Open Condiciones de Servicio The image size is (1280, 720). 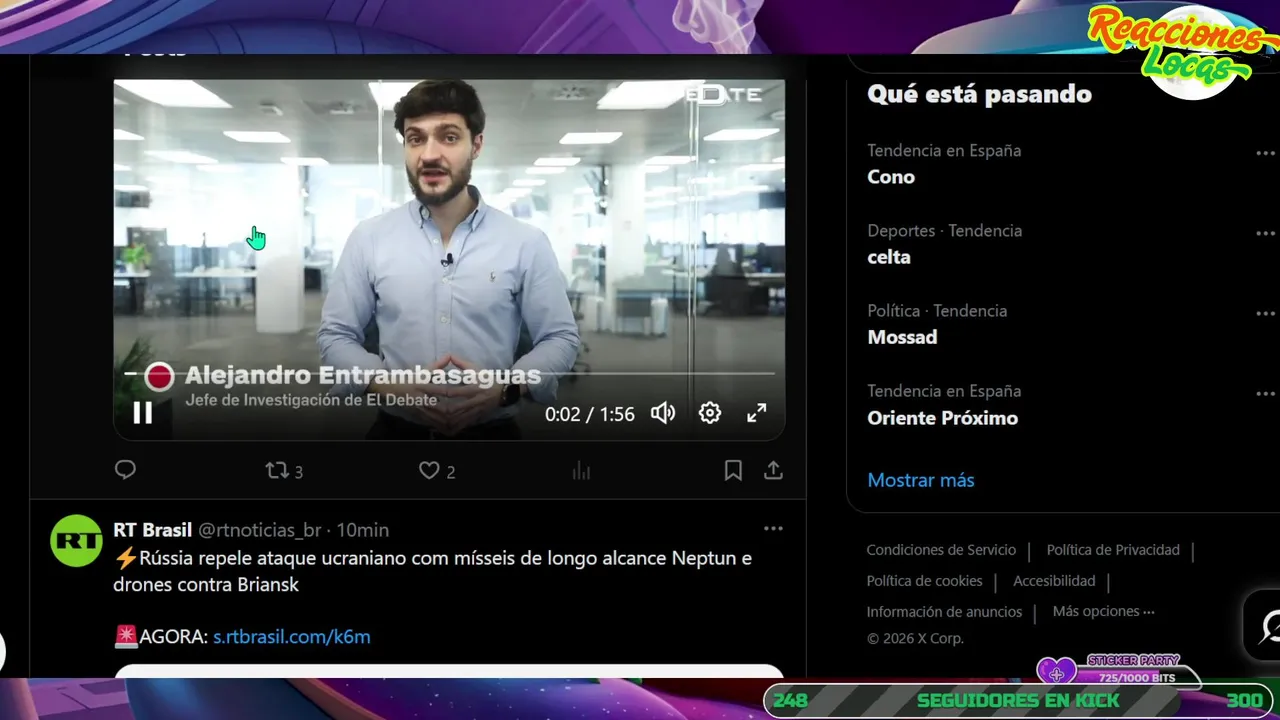pyautogui.click(x=941, y=550)
